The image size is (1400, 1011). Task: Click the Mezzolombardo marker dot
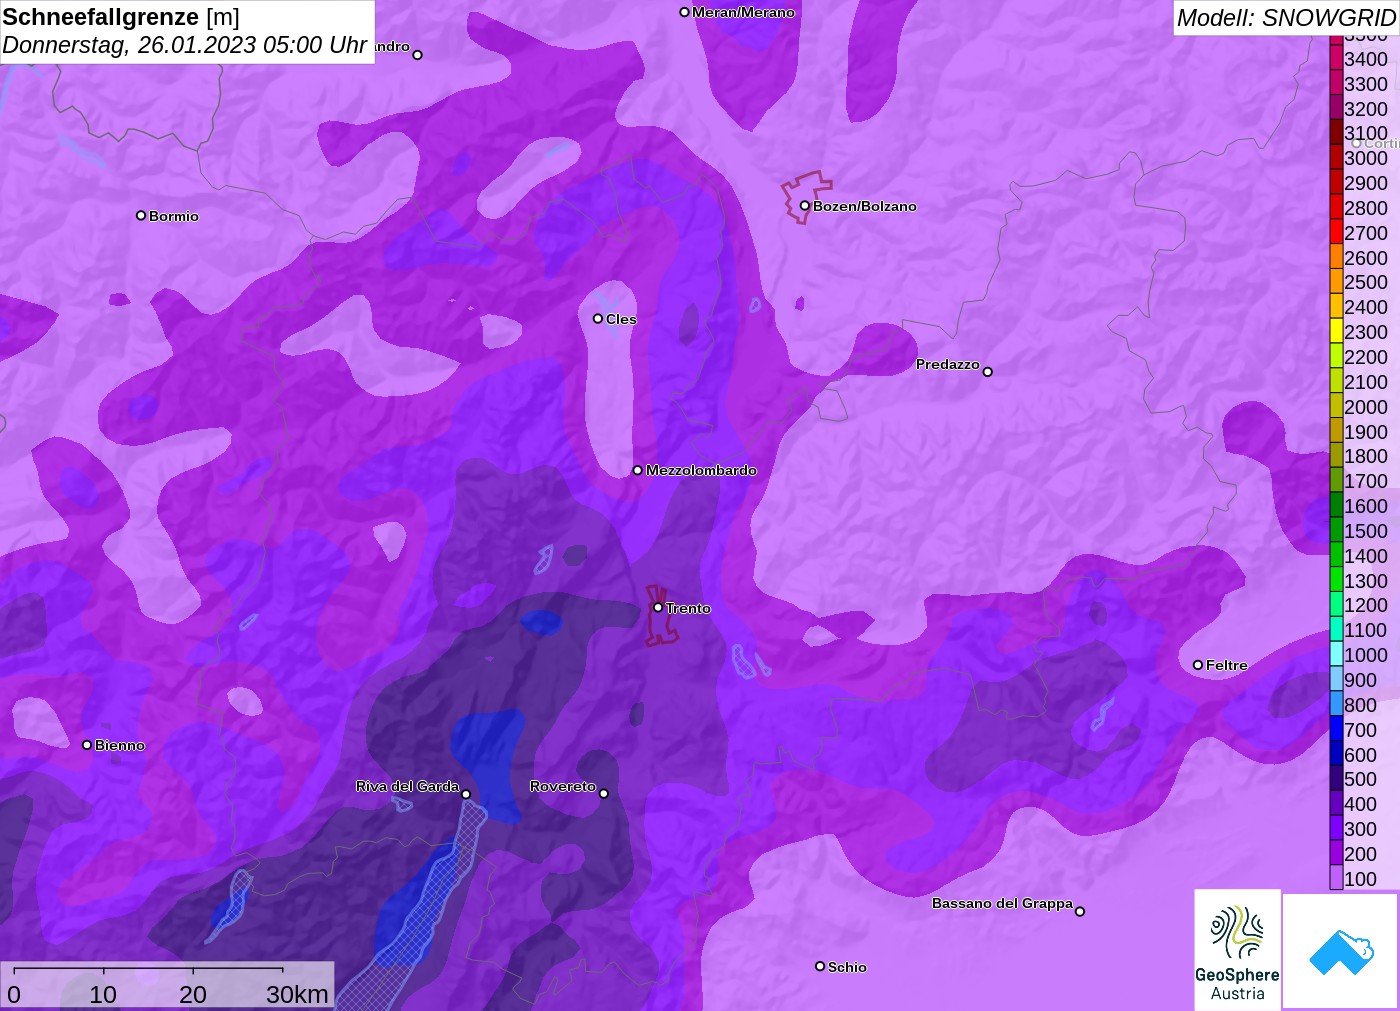(638, 470)
